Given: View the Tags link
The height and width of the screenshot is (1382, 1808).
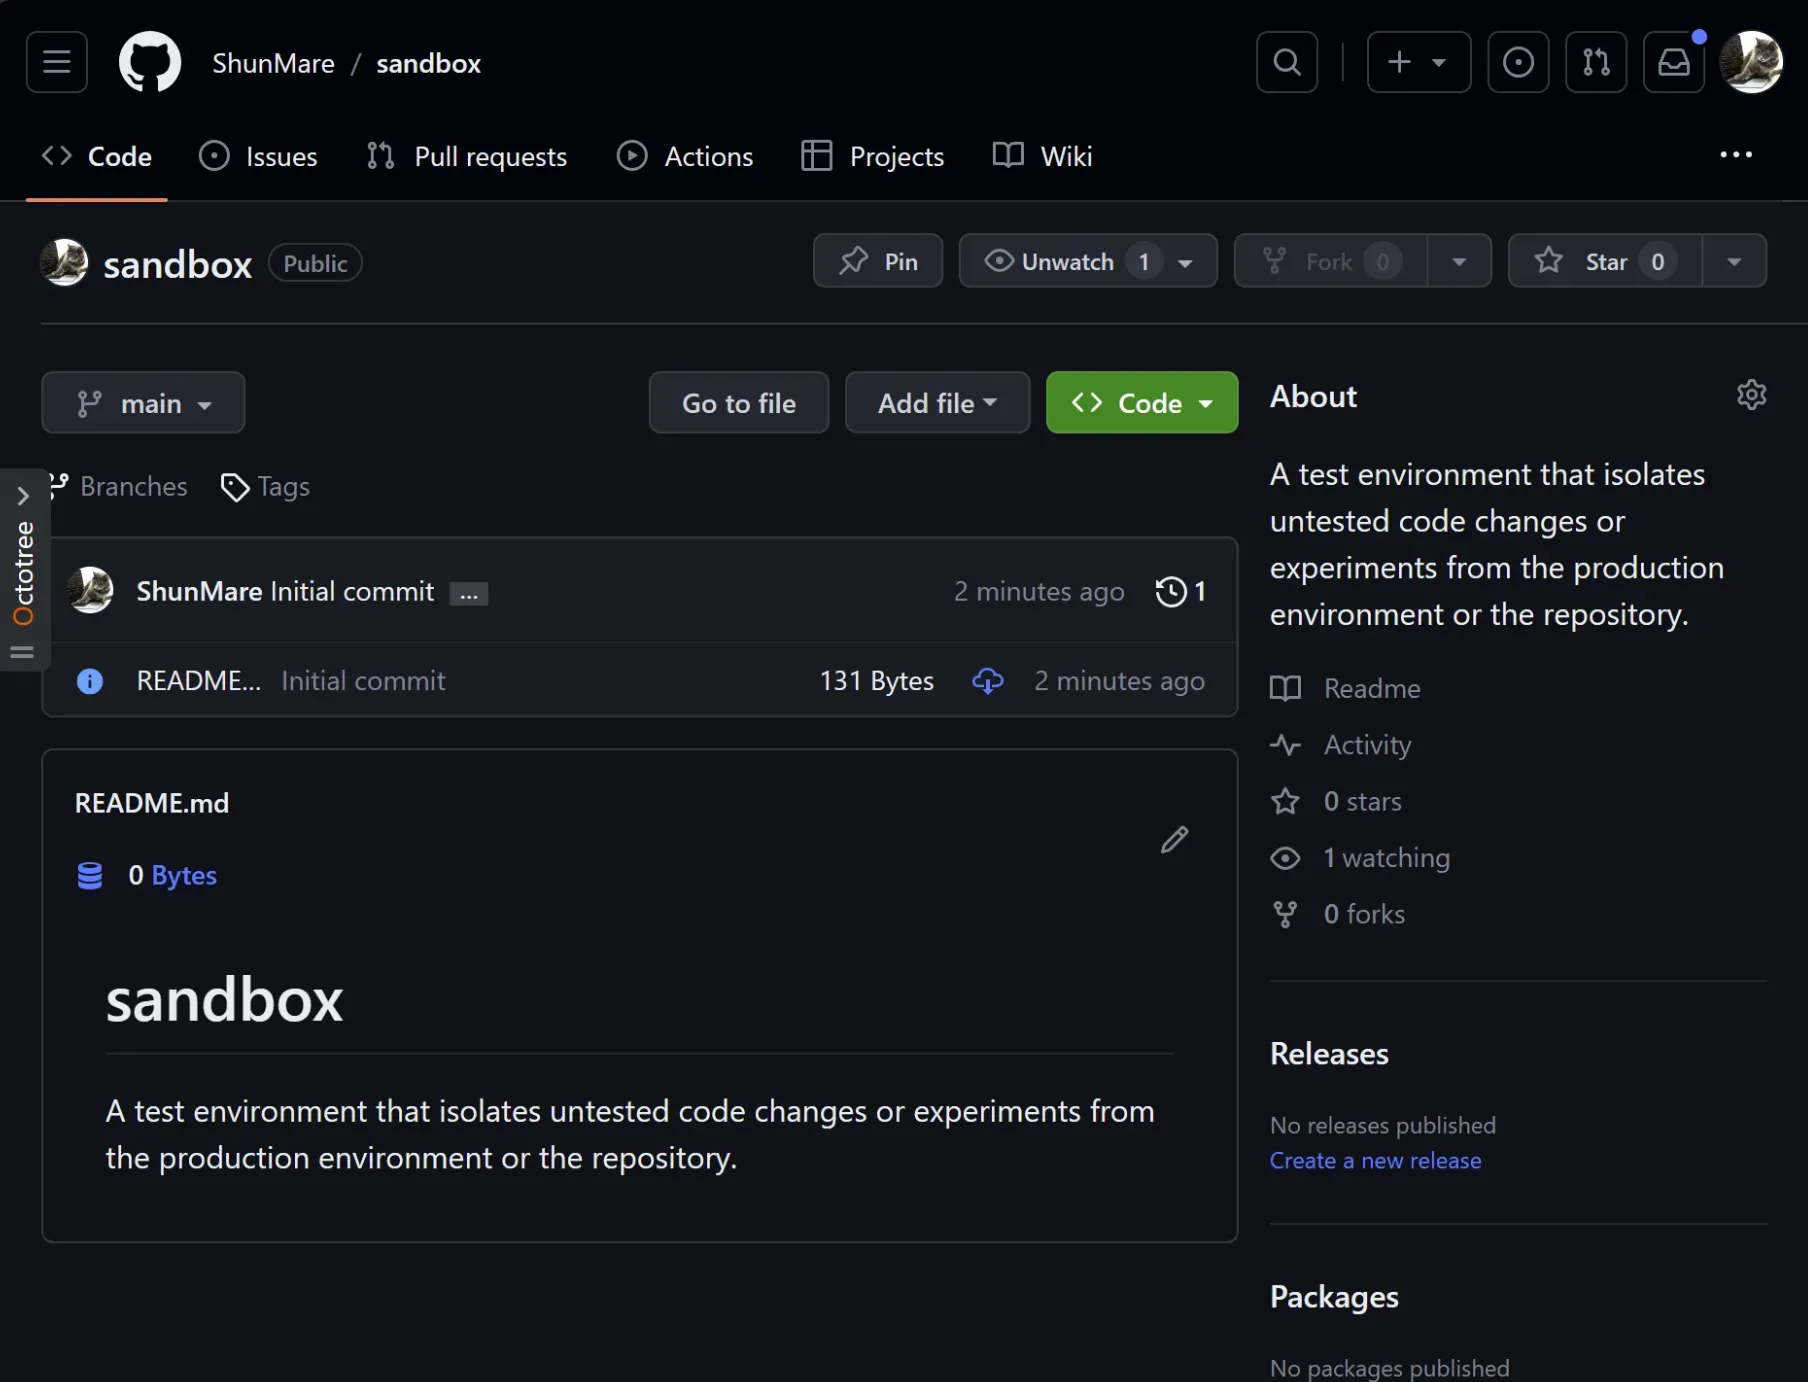Looking at the screenshot, I should click(265, 487).
